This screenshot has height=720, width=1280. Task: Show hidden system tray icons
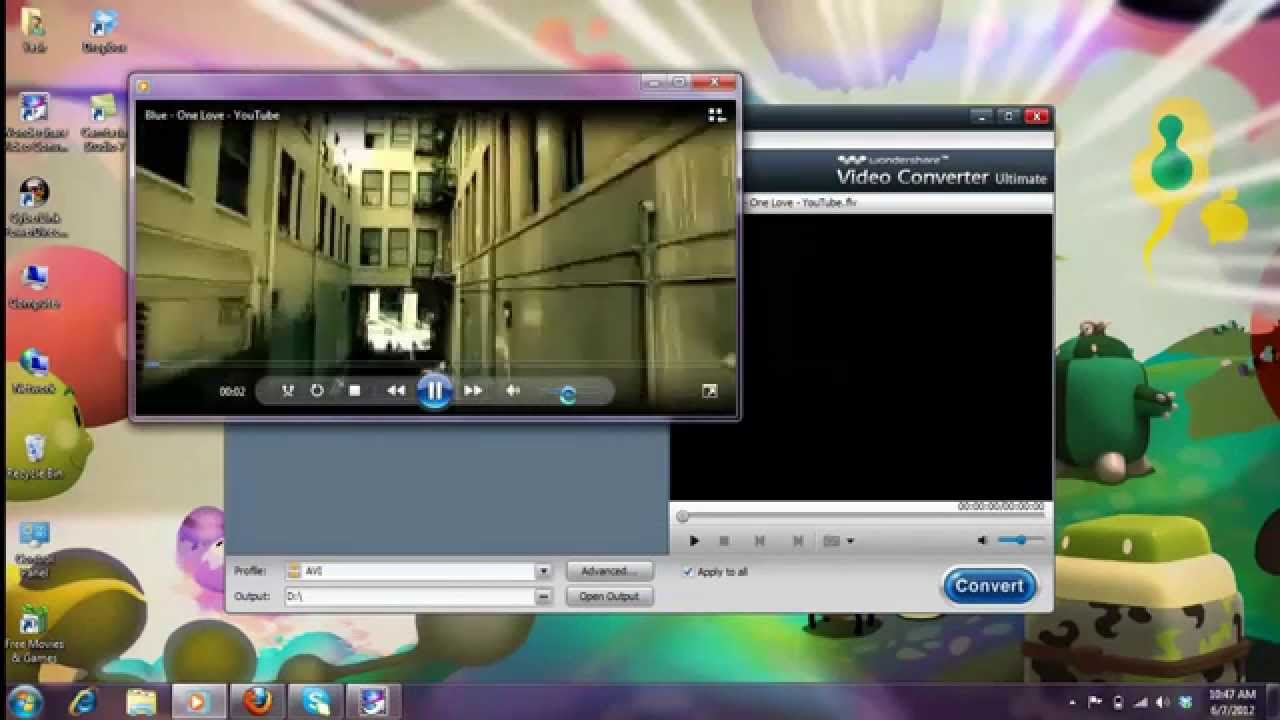pos(1073,701)
